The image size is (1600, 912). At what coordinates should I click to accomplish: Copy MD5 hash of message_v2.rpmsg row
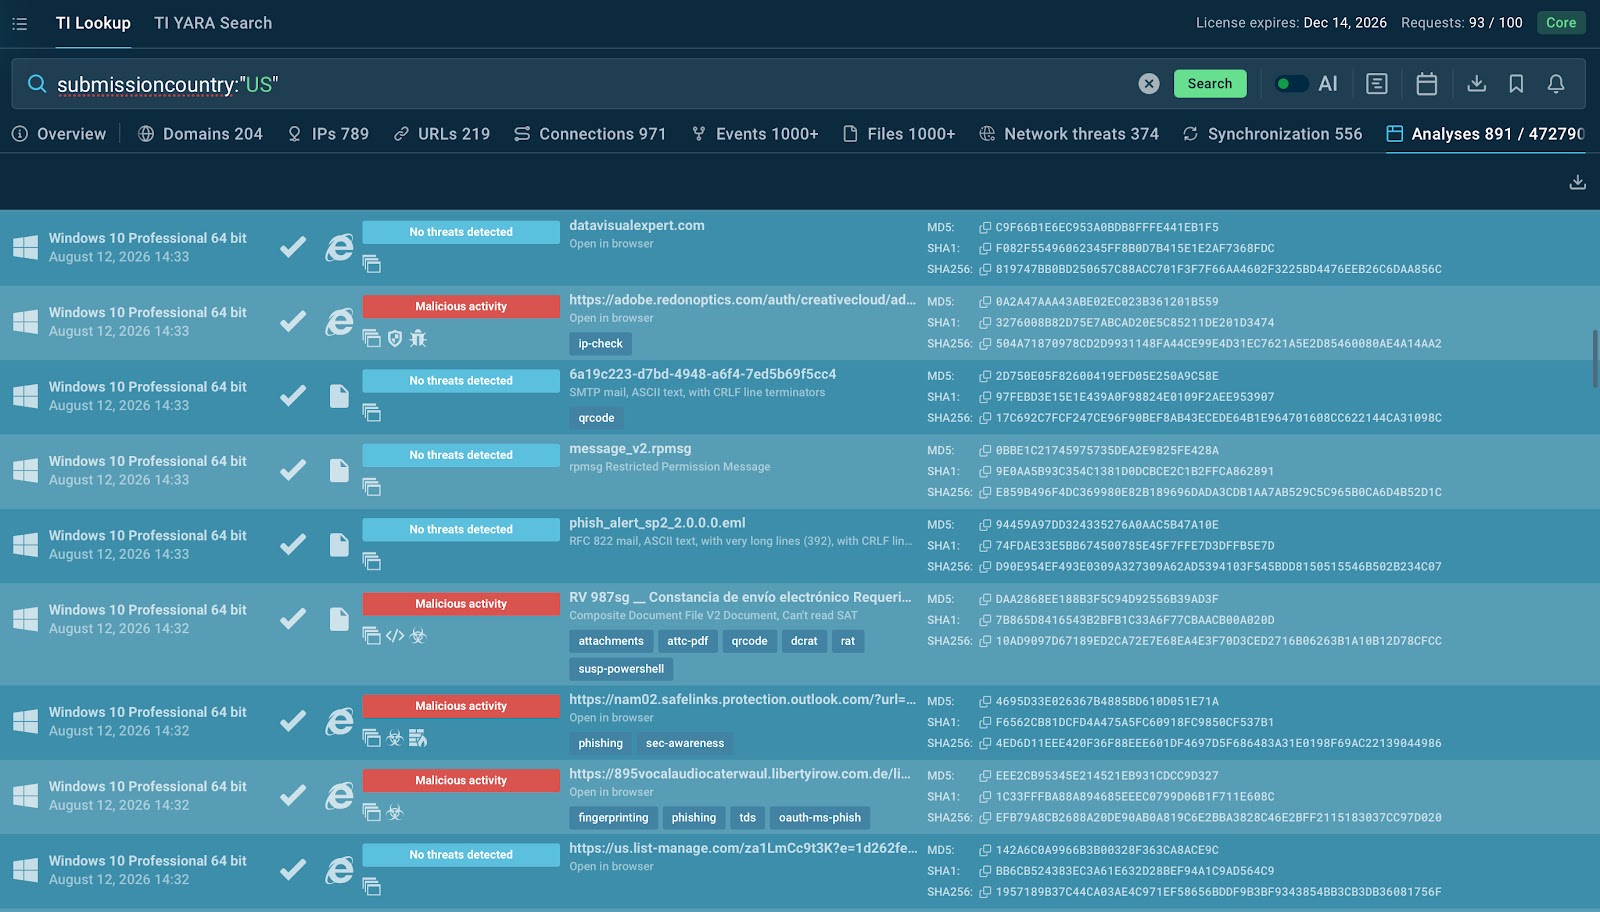985,451
